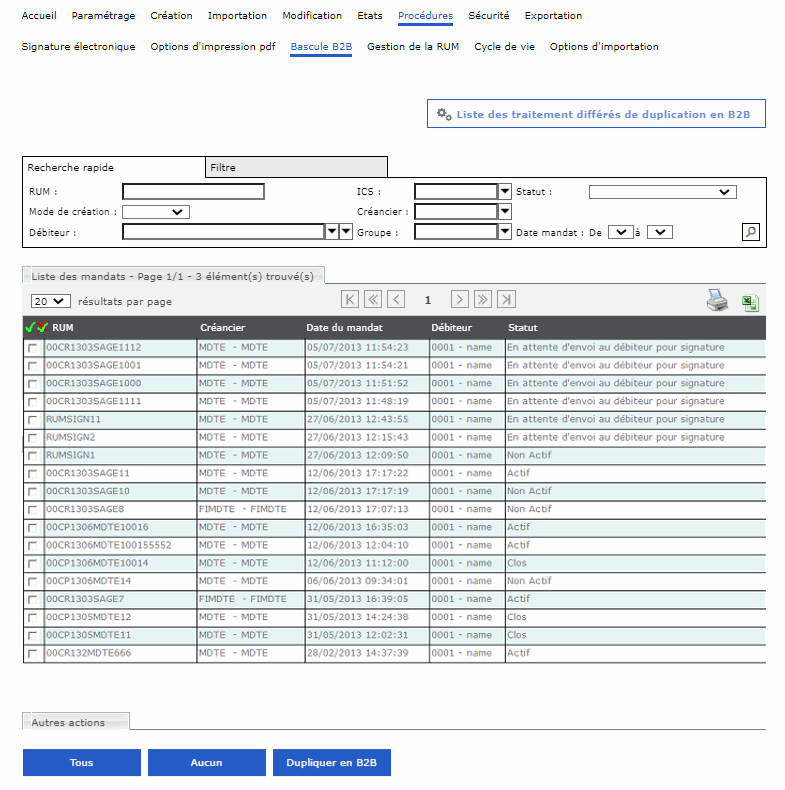Change the results per page dropdown
785x790 pixels.
click(x=50, y=300)
